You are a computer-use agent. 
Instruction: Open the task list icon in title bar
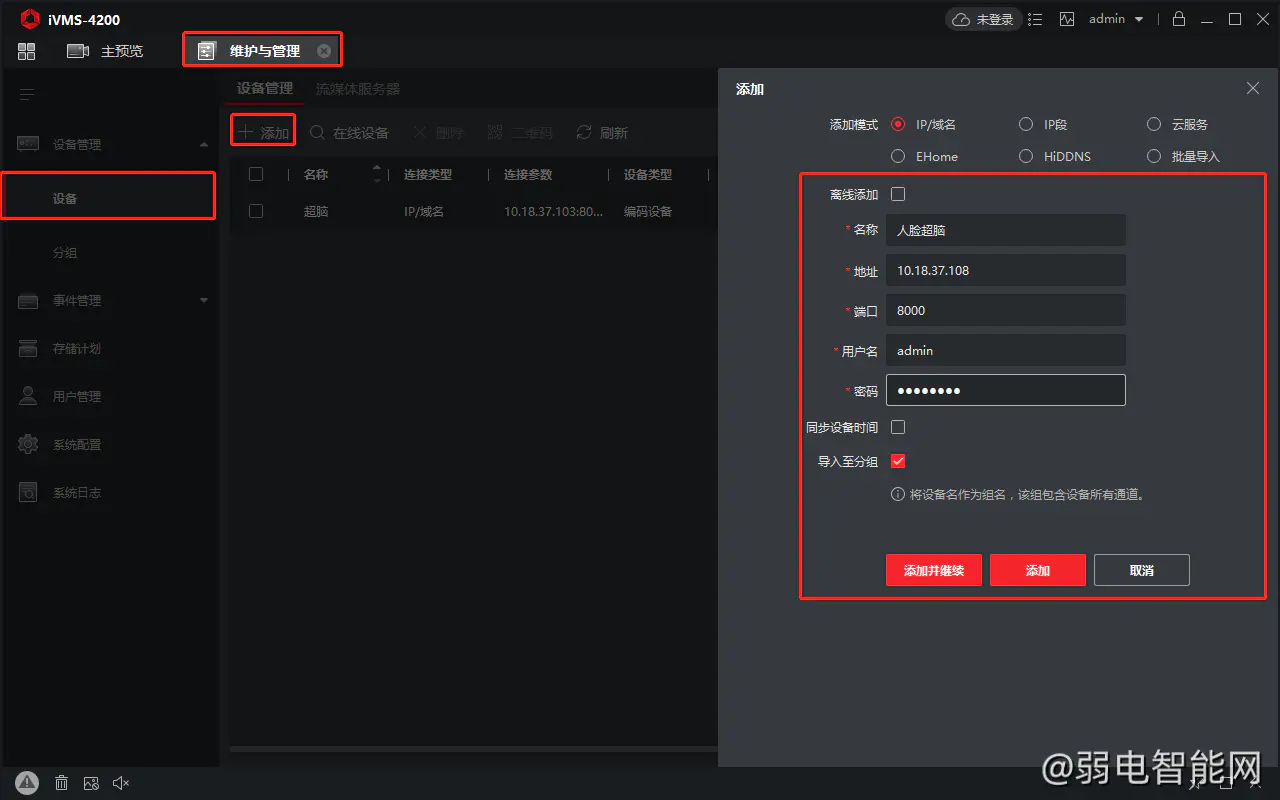(x=1036, y=19)
